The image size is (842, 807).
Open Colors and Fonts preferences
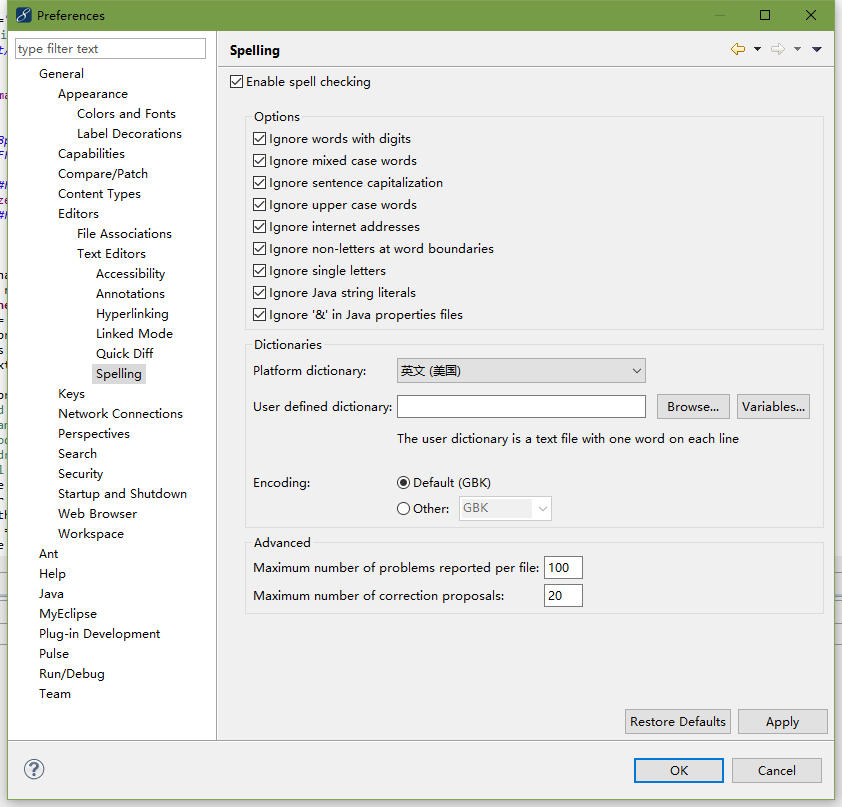(126, 114)
